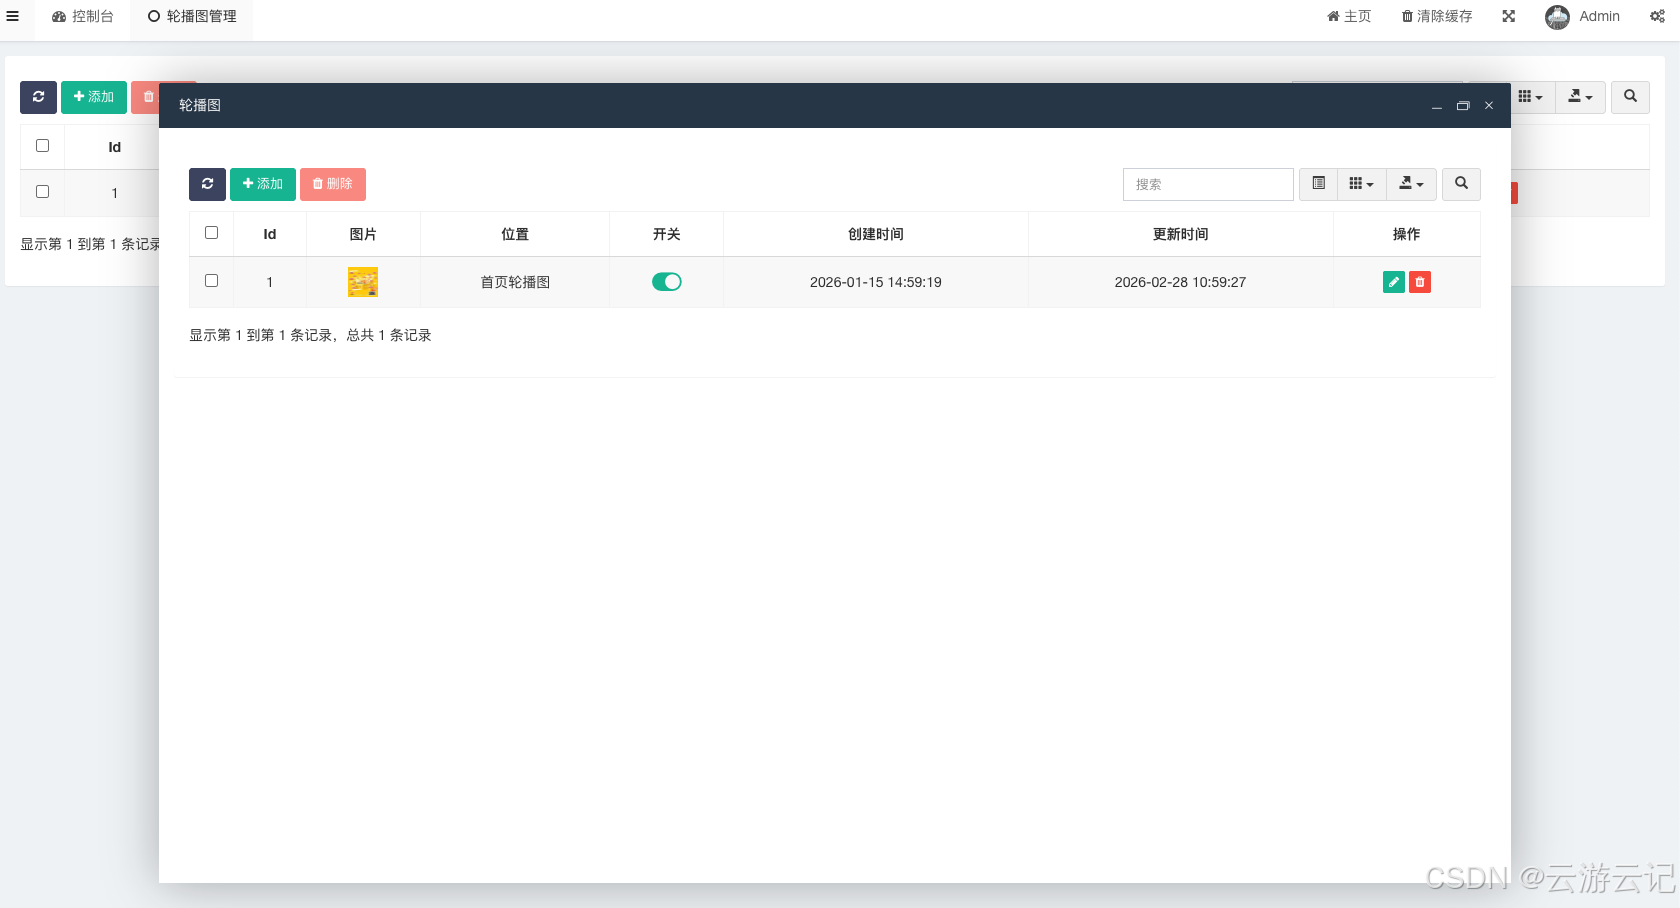Click 清除缓存 in the top navbar

pyautogui.click(x=1436, y=16)
